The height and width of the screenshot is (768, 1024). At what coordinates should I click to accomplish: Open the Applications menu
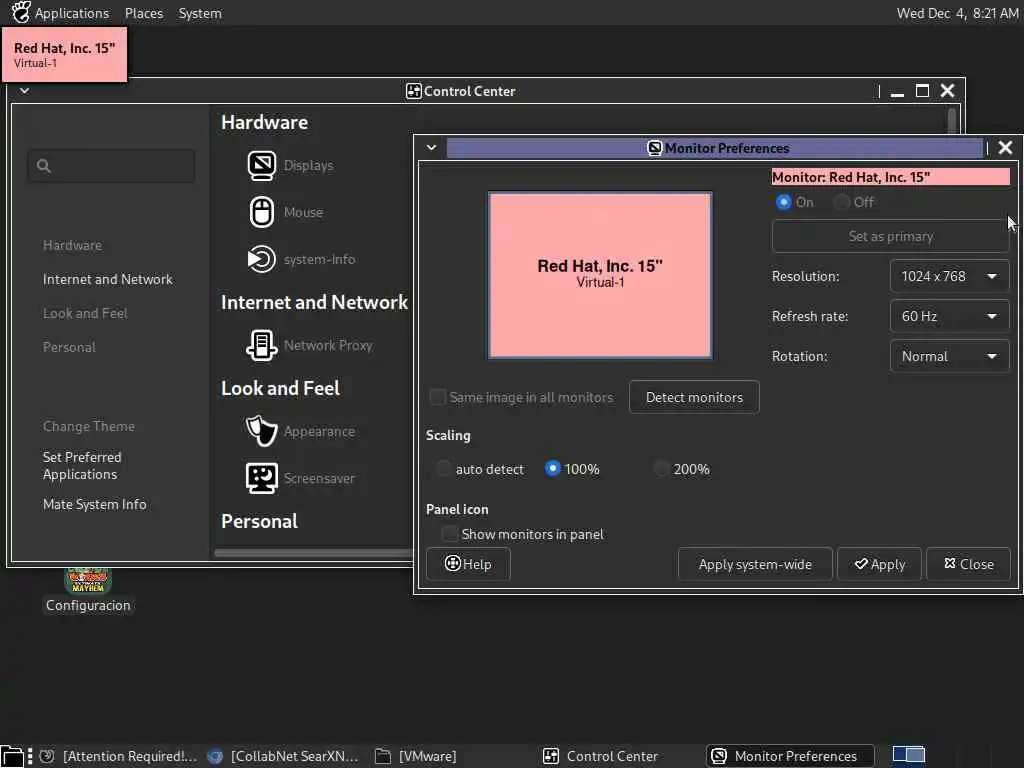72,13
